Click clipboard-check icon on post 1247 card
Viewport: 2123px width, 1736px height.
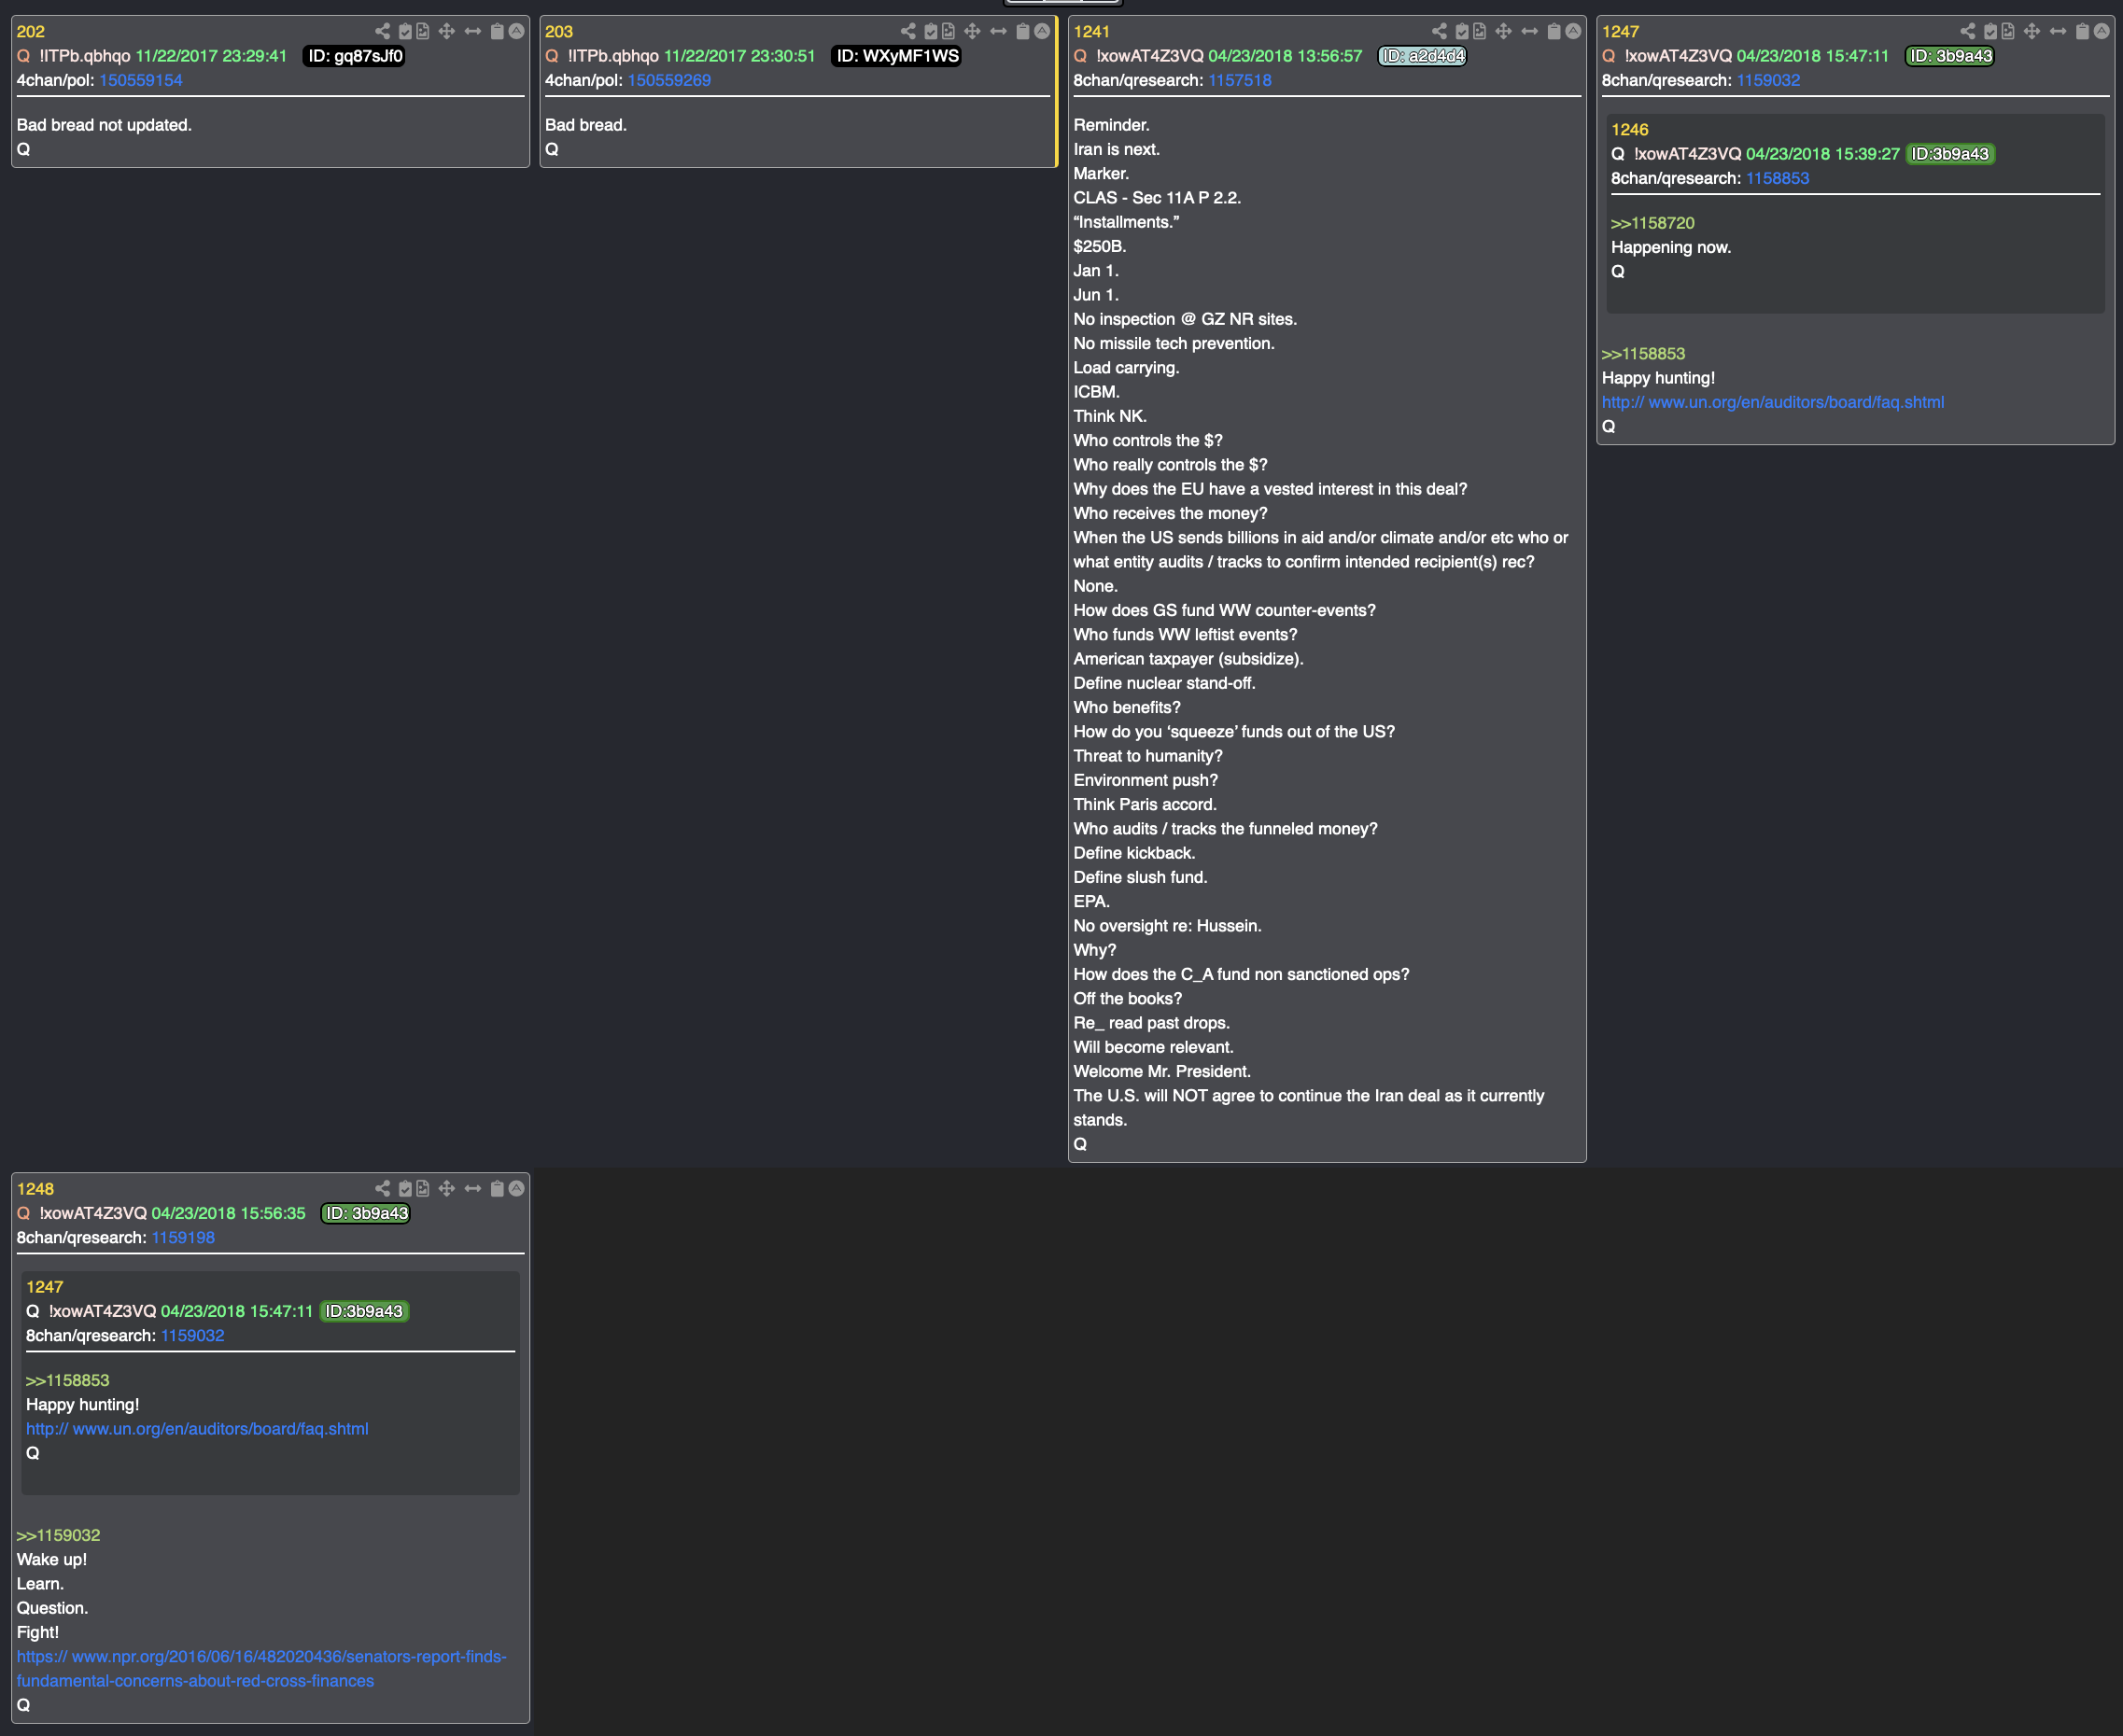pyautogui.click(x=1990, y=31)
